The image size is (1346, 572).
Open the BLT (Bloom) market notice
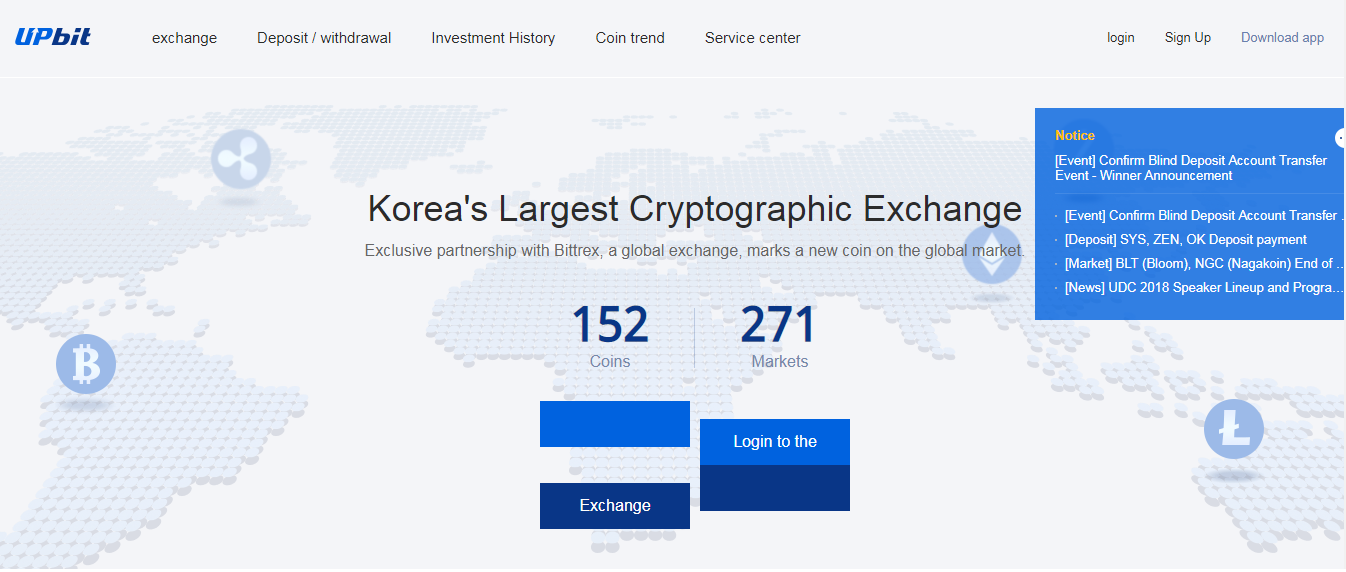pyautogui.click(x=1198, y=264)
